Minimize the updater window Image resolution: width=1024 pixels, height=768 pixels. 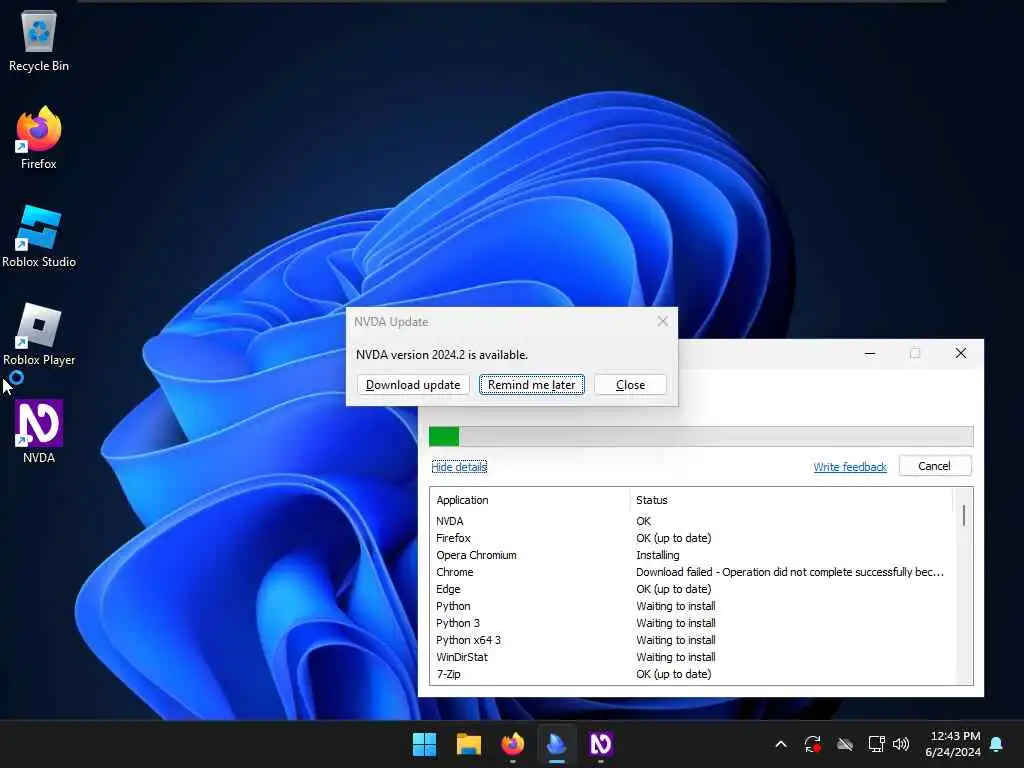pos(870,353)
